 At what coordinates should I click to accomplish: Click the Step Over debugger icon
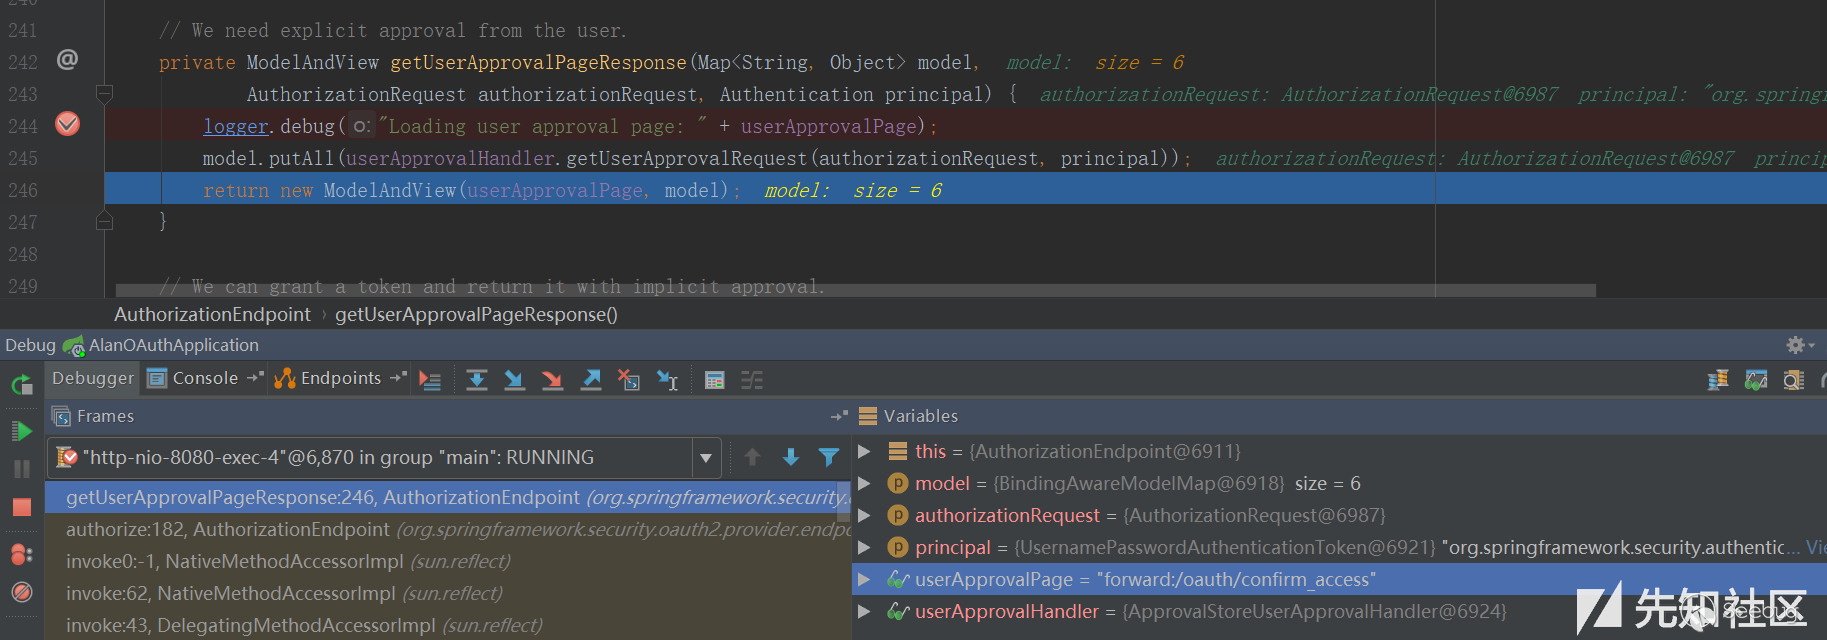coord(477,380)
